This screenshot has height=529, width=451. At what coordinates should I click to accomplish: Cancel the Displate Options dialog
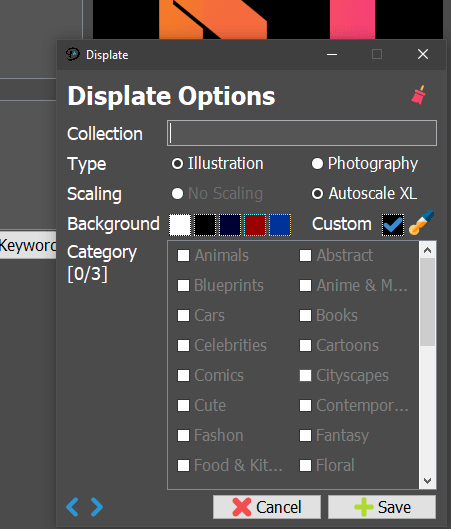(x=267, y=507)
